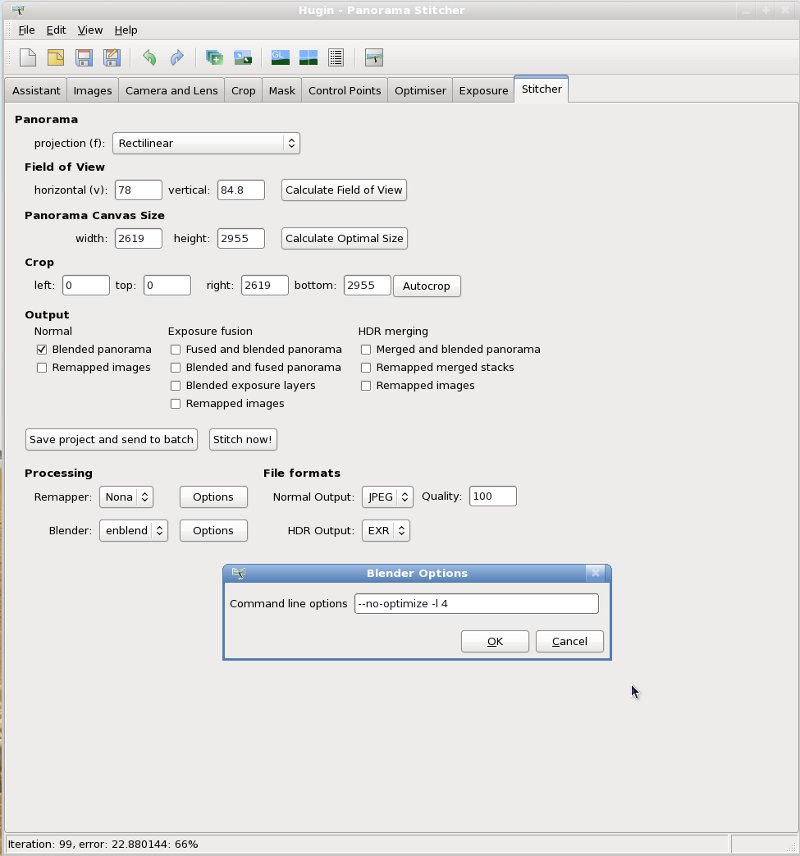Viewport: 800px width, 856px height.
Task: Select the Stitcher tab
Action: pos(542,89)
